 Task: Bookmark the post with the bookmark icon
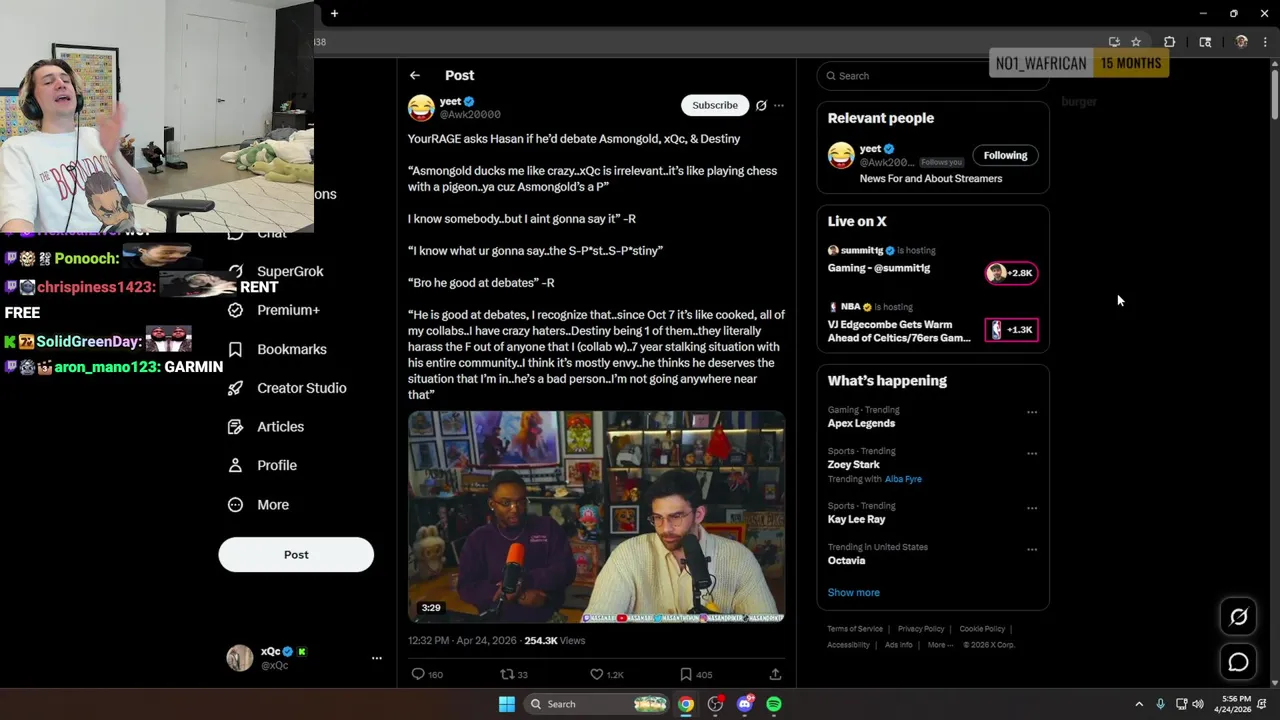coord(685,674)
